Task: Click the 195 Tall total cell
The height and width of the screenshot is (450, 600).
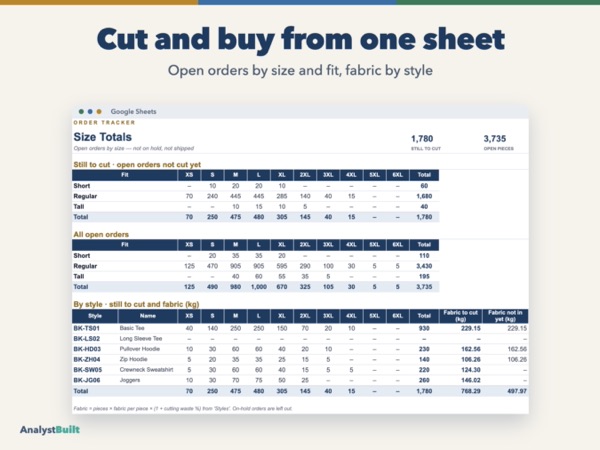Action: click(424, 276)
